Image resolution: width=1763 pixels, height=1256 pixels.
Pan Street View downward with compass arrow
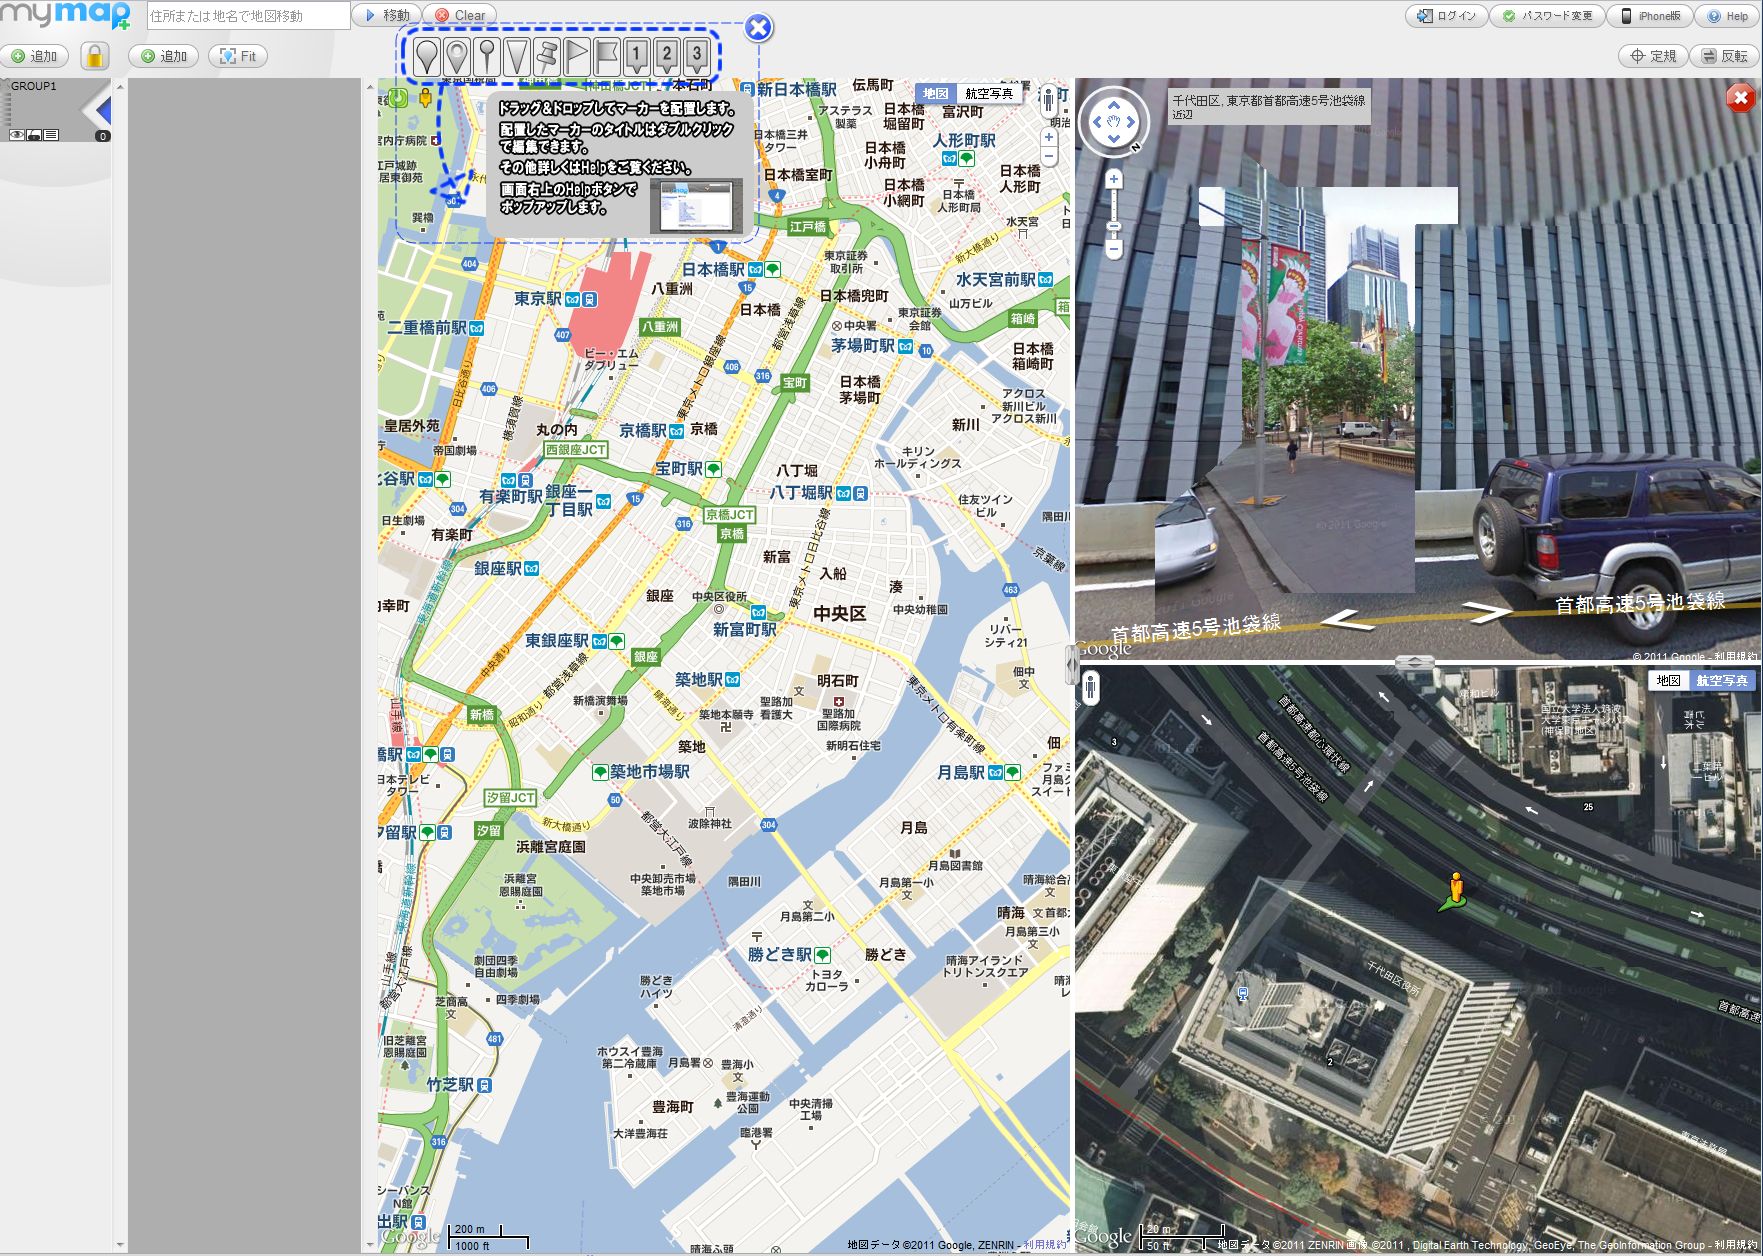tap(1114, 141)
